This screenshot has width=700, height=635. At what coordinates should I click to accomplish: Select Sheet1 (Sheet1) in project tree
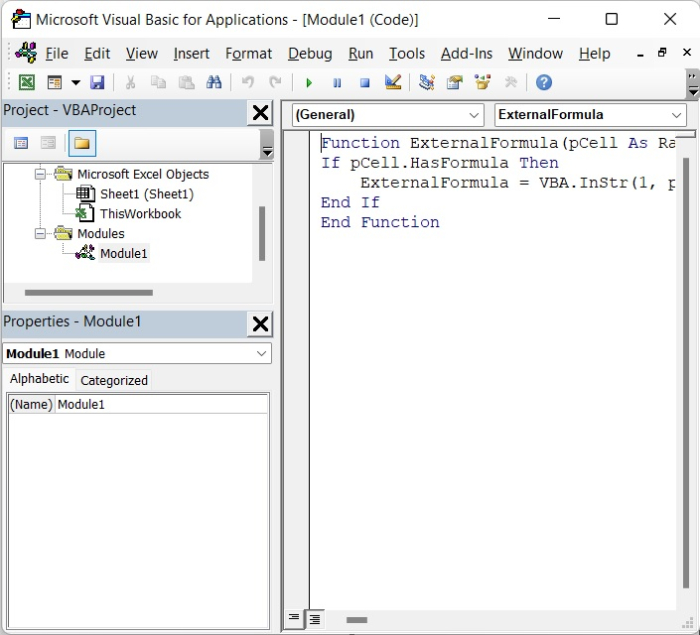[146, 194]
